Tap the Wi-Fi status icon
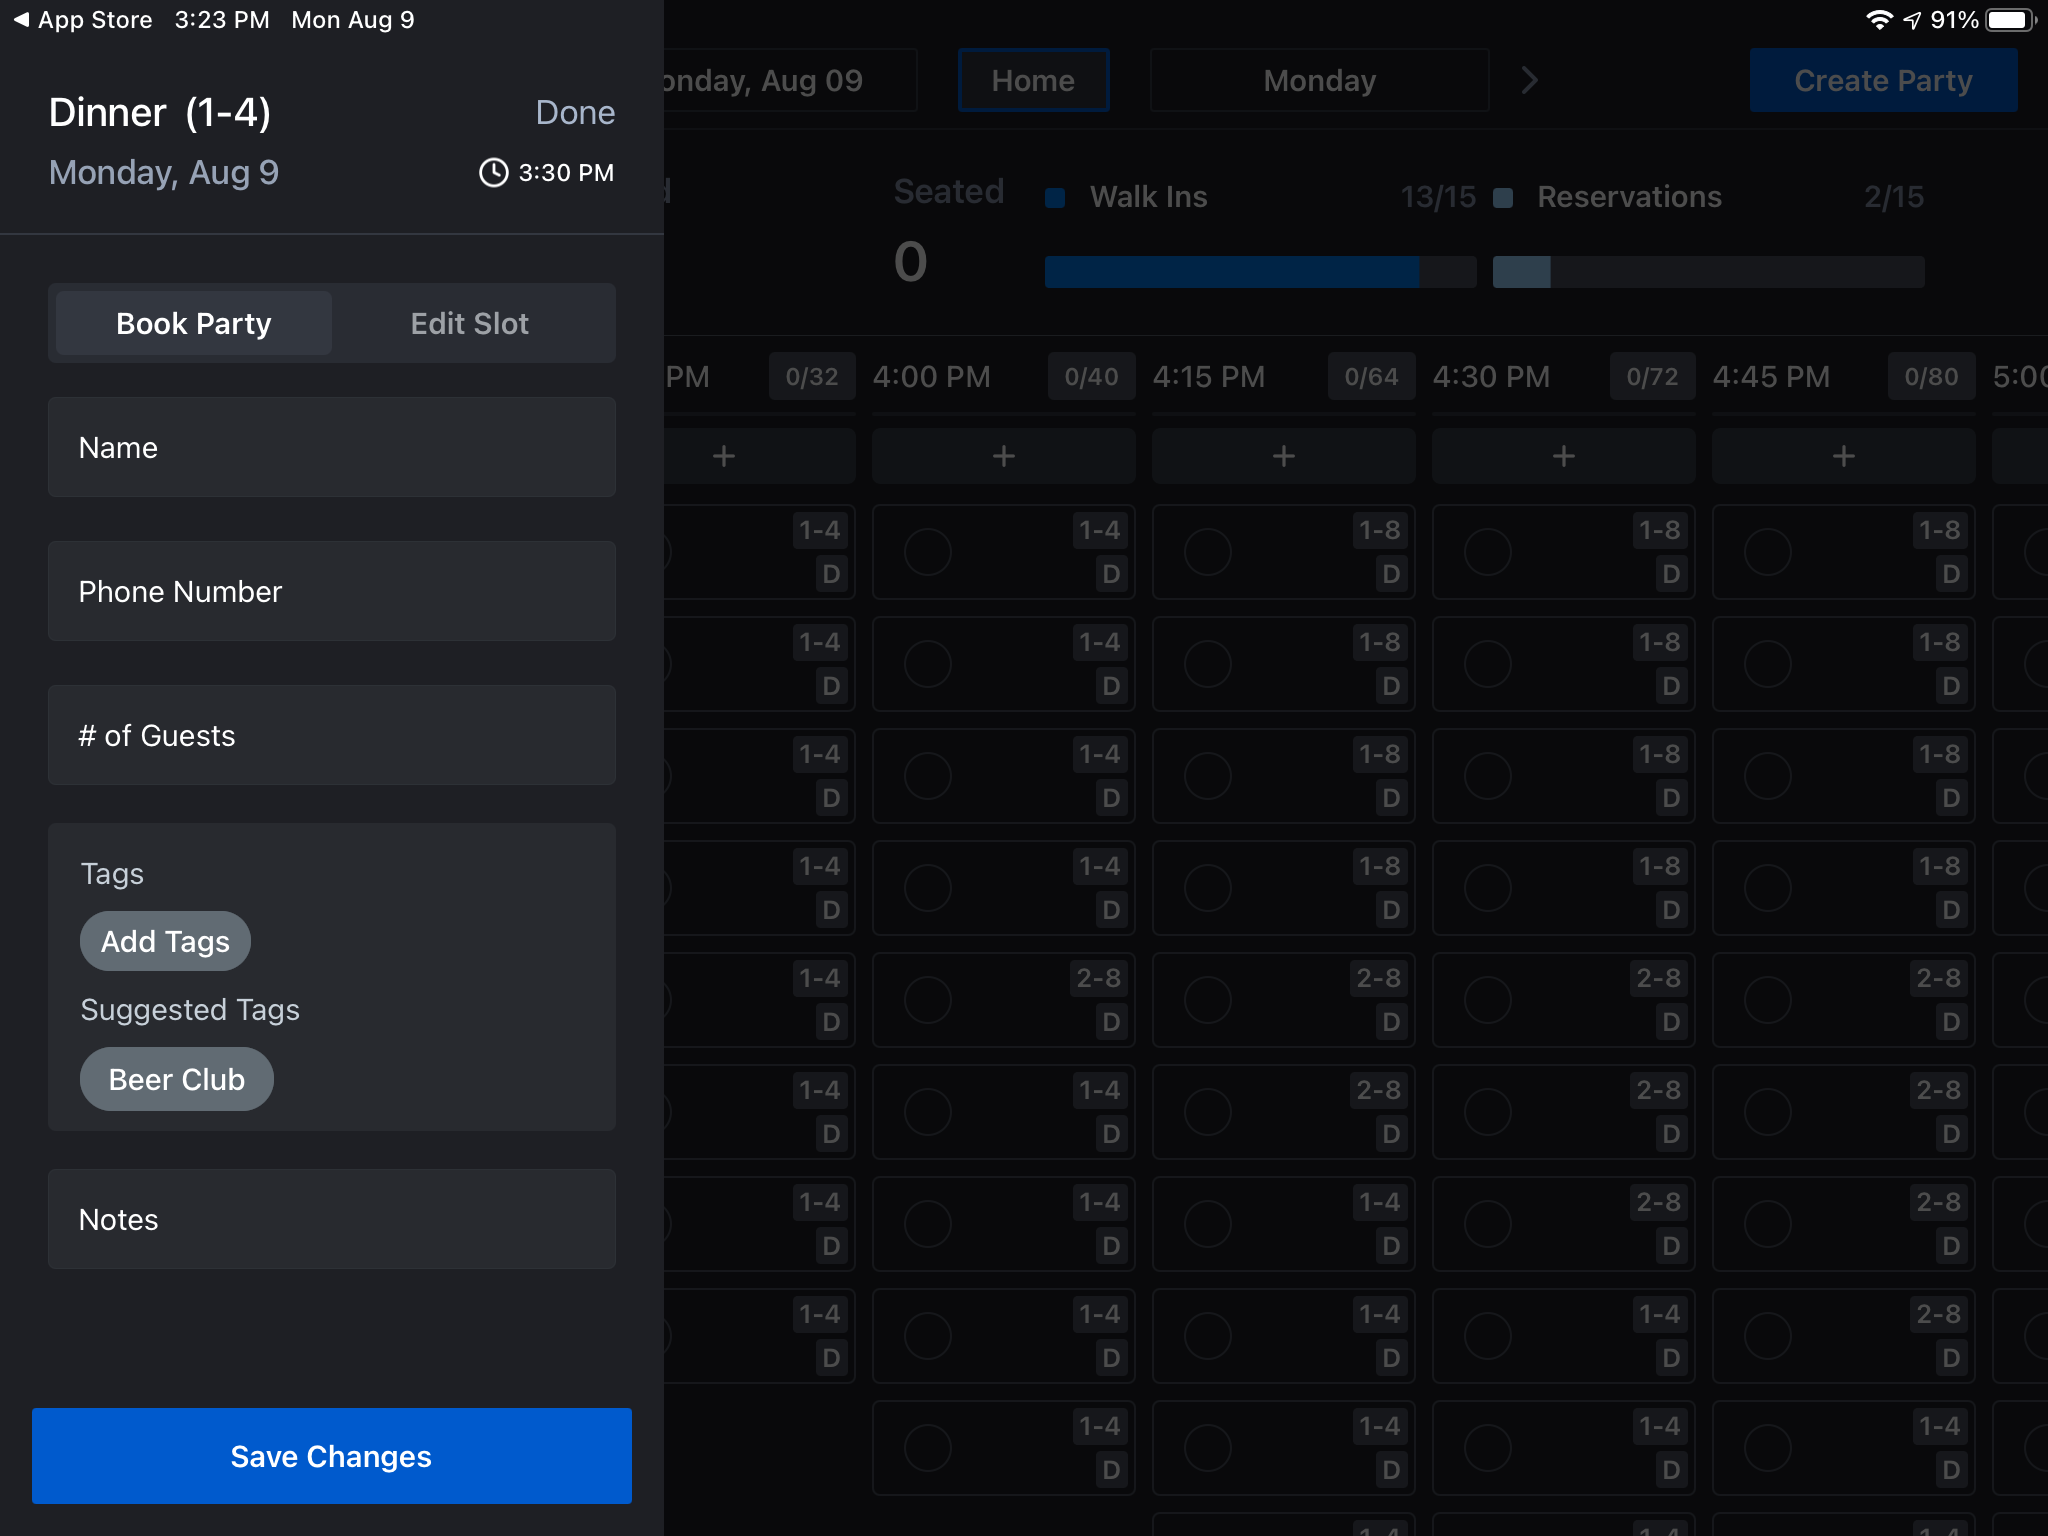The image size is (2048, 1536). coord(1879,19)
